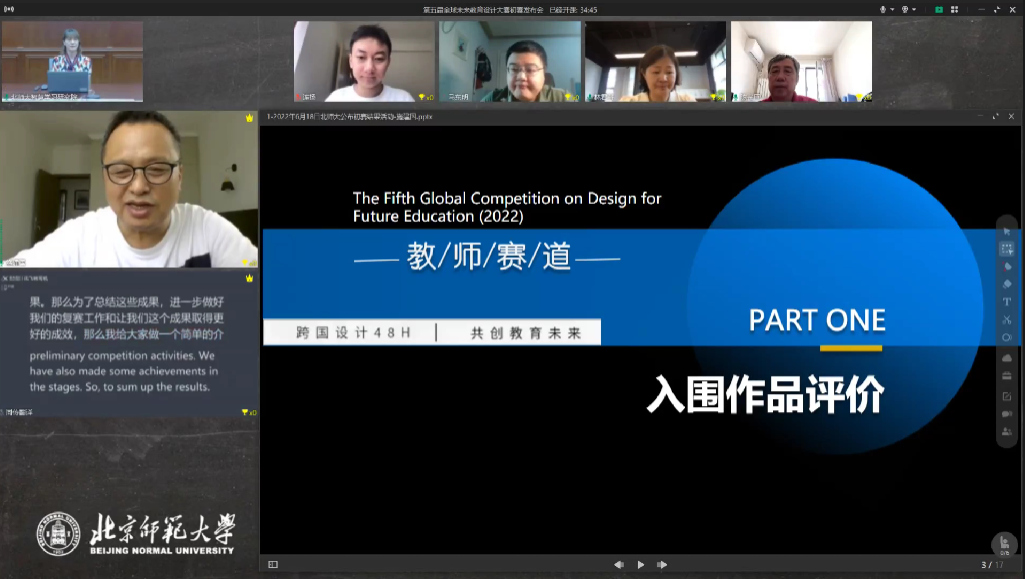Image resolution: width=1025 pixels, height=579 pixels.
Task: Select the mouse pointer tool in annotation toolbar
Action: coord(1007,232)
